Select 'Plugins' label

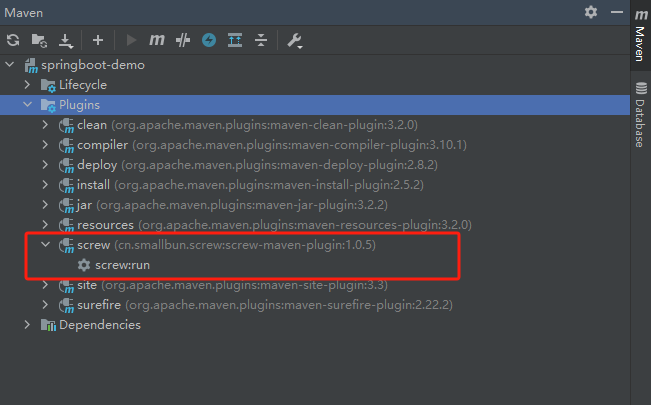click(79, 105)
